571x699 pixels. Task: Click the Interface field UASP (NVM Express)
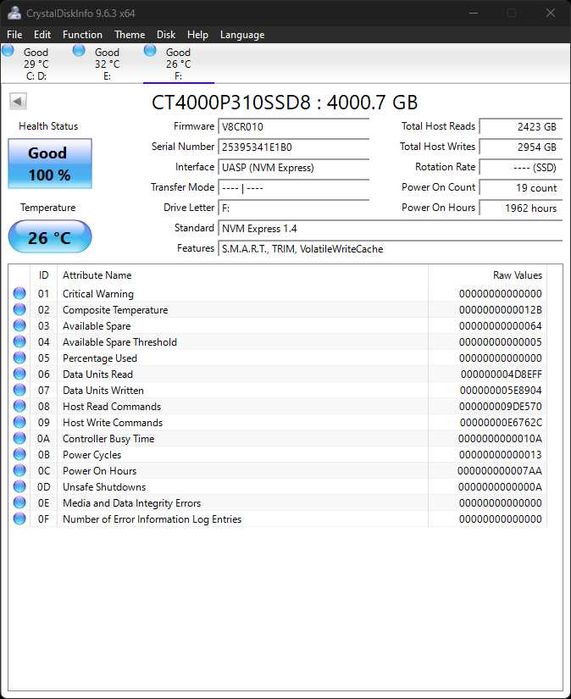point(294,168)
